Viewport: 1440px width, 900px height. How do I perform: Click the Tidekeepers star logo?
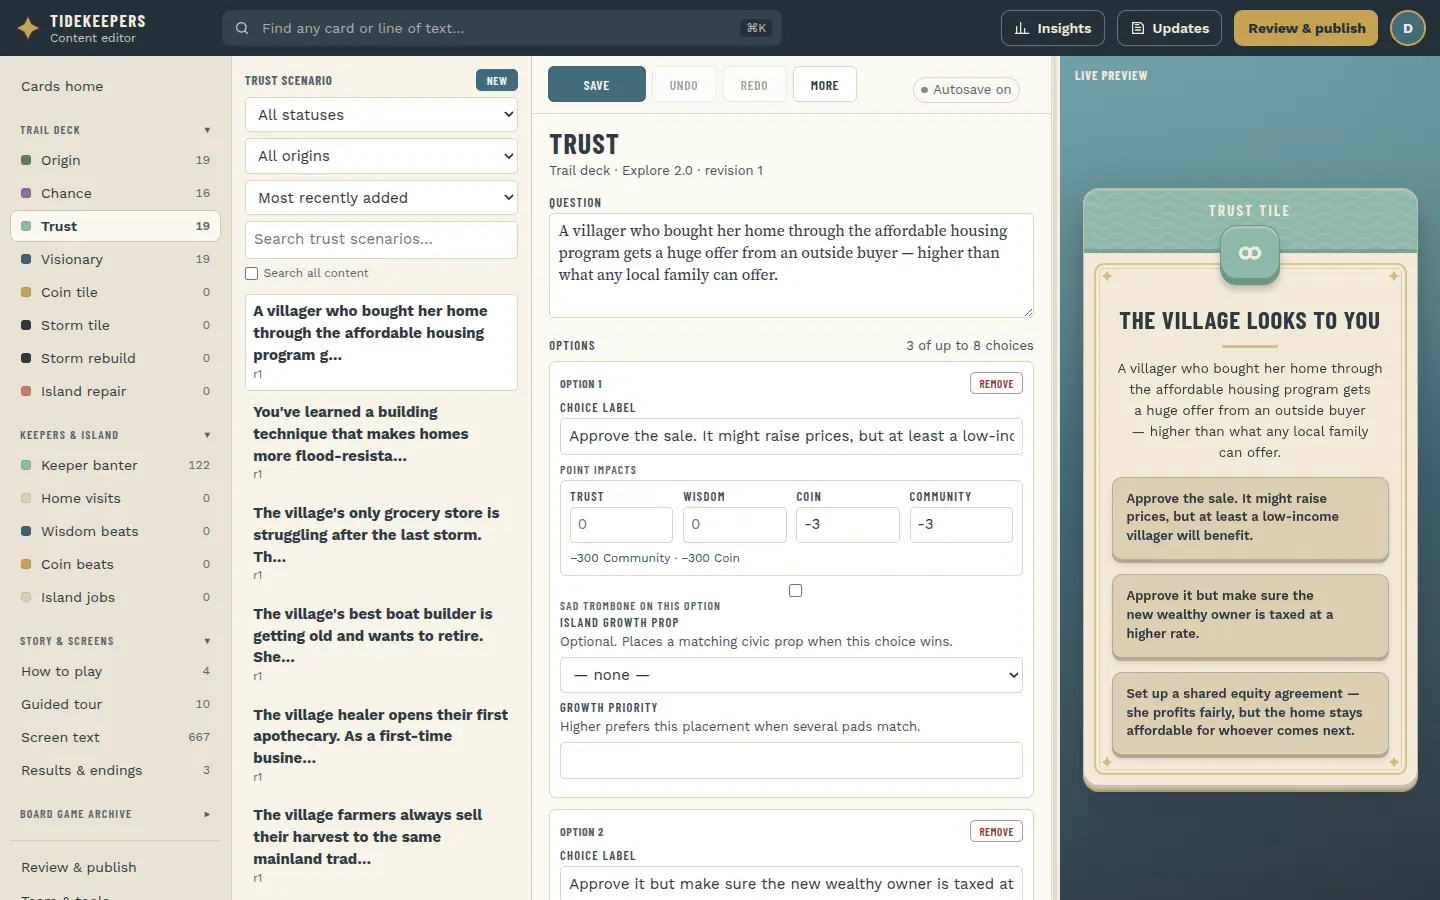coord(28,28)
